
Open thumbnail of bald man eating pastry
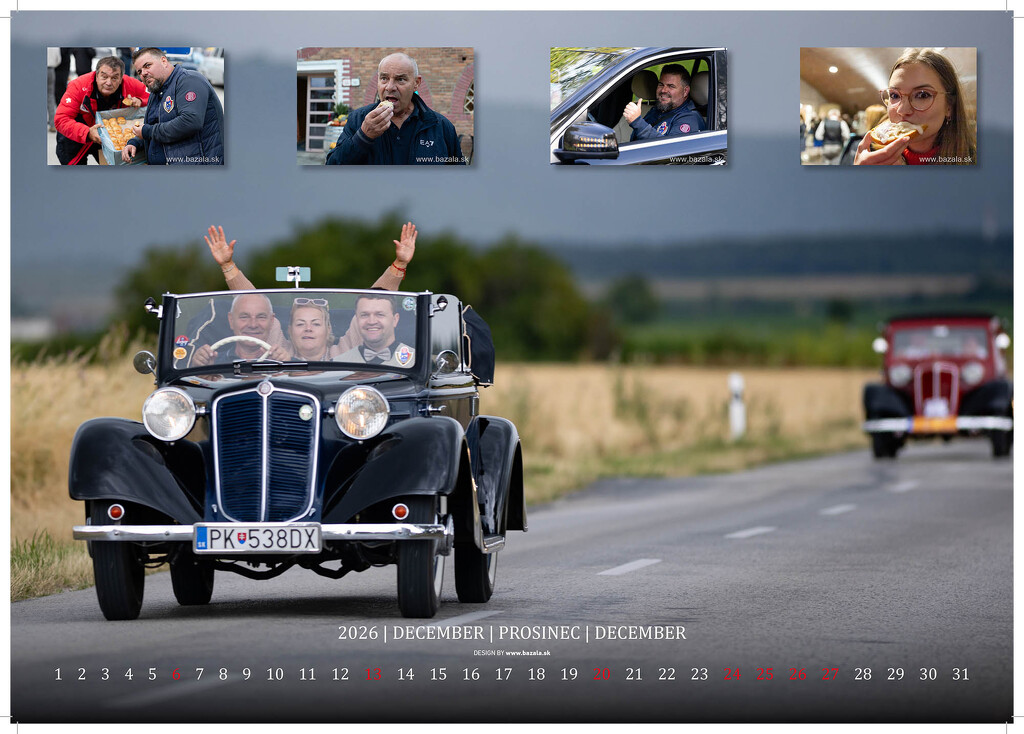385,106
